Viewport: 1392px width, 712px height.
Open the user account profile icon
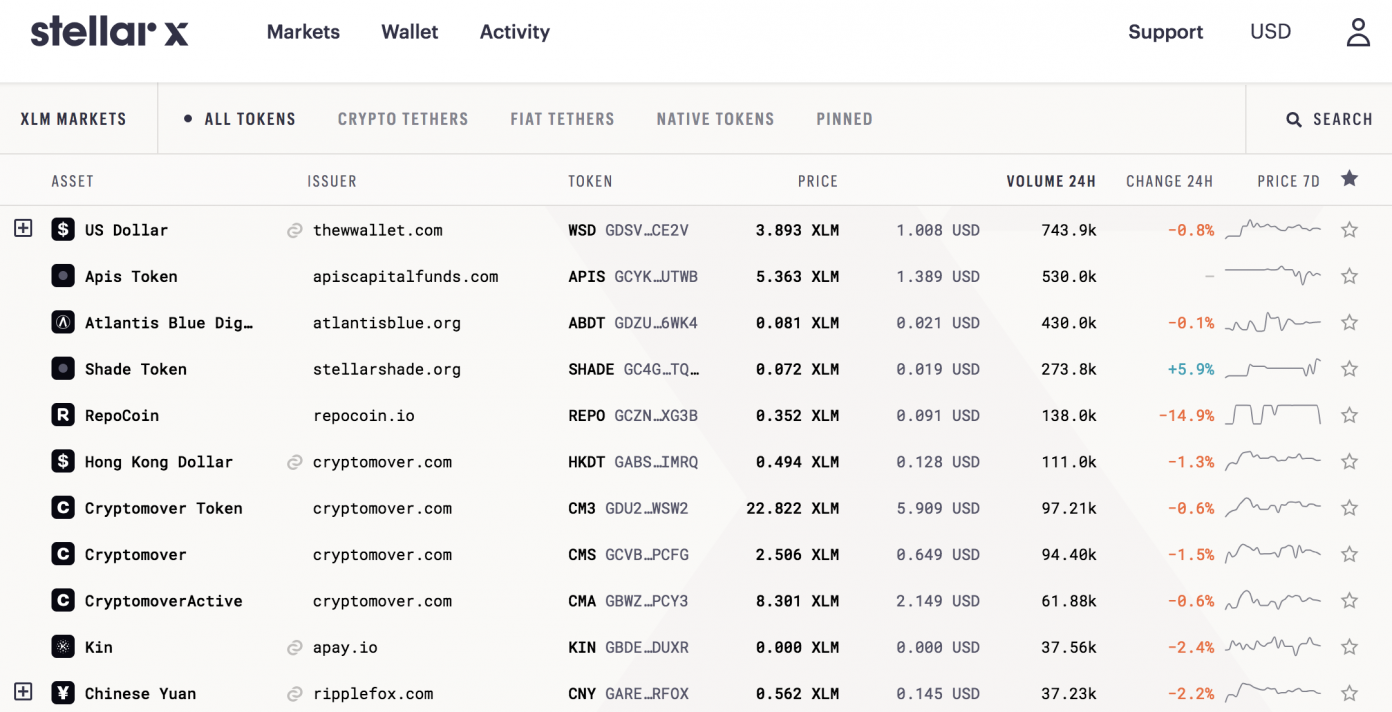(1357, 32)
